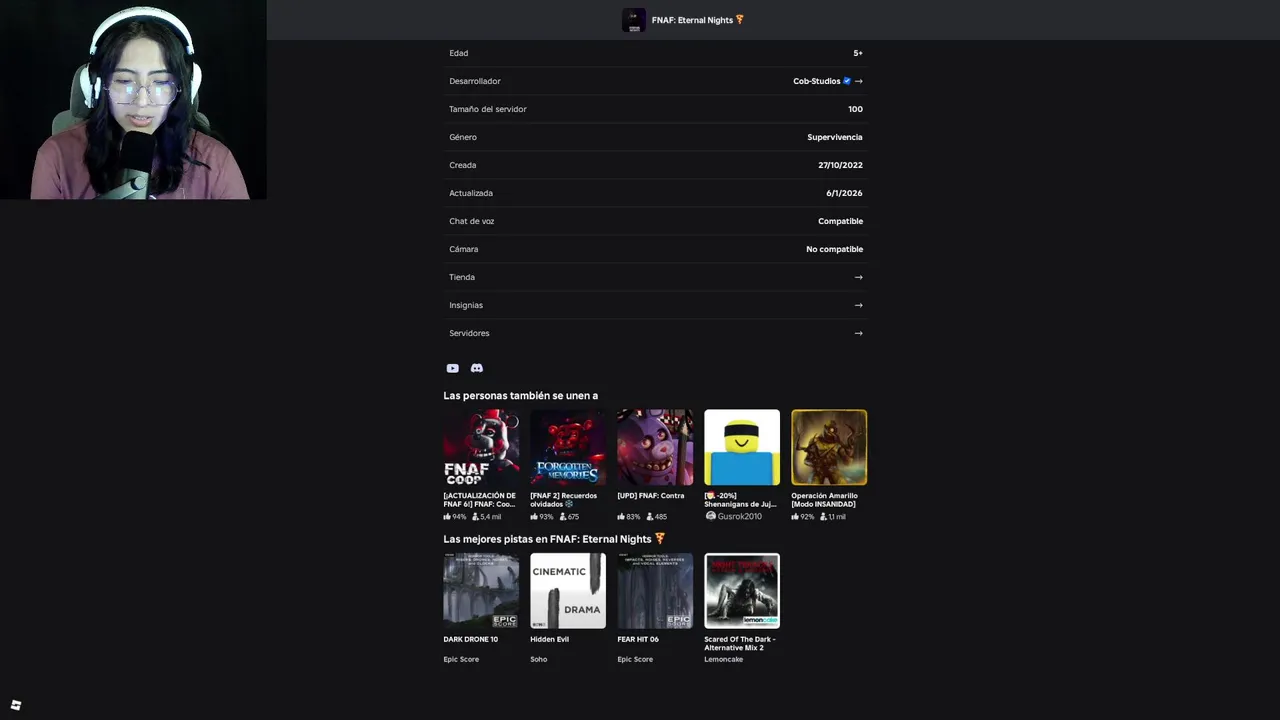The height and width of the screenshot is (720, 1280).
Task: Open the Forgotten Memories game thumbnail
Action: 568,447
